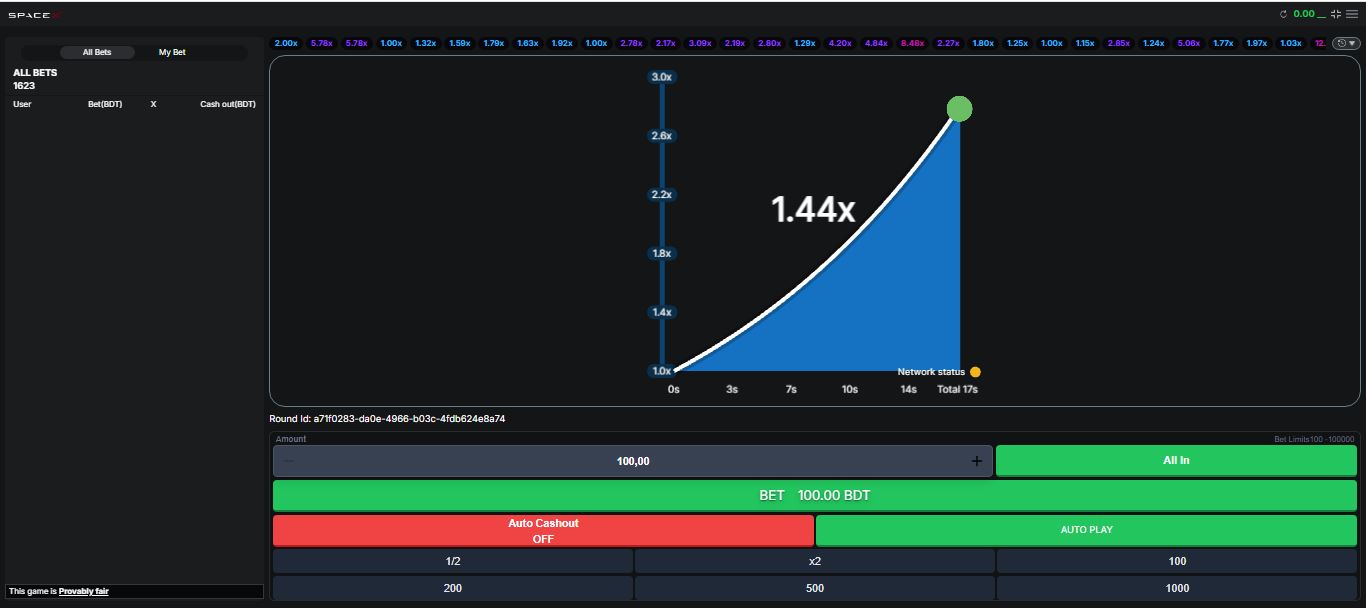1366x608 pixels.
Task: Double the bet with x2
Action: [815, 561]
